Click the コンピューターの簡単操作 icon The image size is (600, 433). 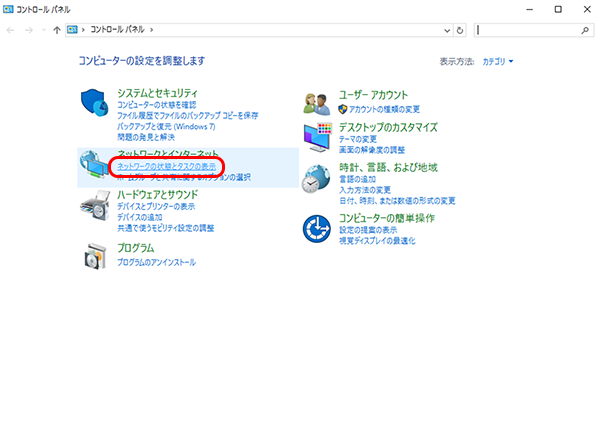tap(317, 229)
